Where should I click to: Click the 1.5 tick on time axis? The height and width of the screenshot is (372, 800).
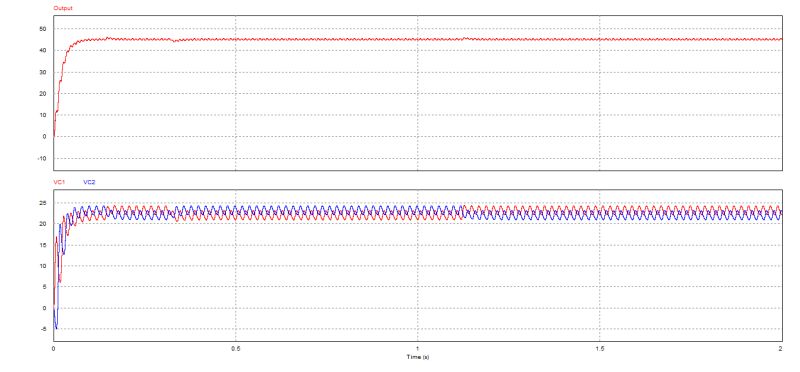(599, 349)
